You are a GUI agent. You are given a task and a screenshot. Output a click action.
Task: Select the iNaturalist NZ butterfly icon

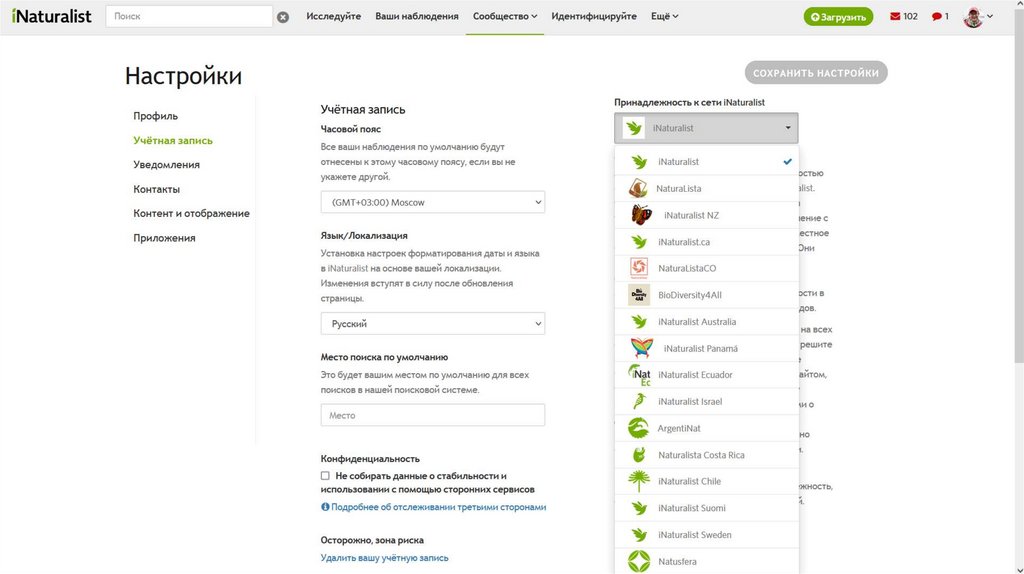[x=642, y=215]
